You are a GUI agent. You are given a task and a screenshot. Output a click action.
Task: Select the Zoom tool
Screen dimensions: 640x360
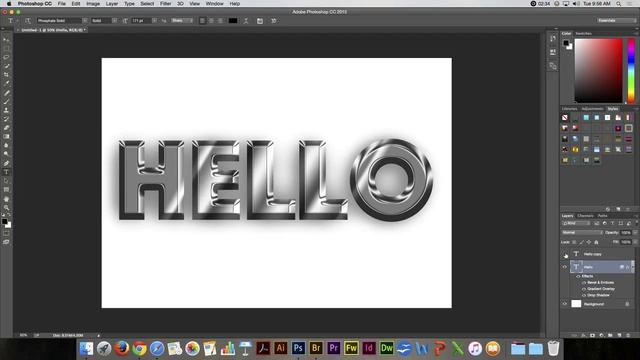pyautogui.click(x=6, y=208)
